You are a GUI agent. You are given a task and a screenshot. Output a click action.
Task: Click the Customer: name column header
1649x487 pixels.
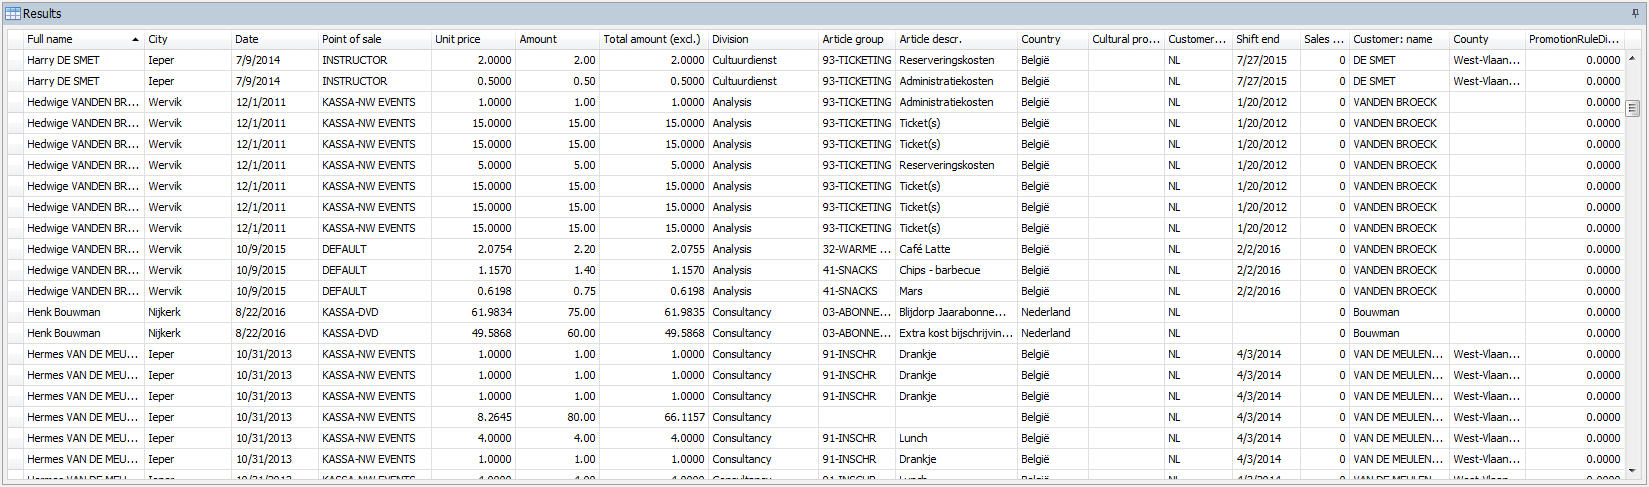tap(1397, 40)
